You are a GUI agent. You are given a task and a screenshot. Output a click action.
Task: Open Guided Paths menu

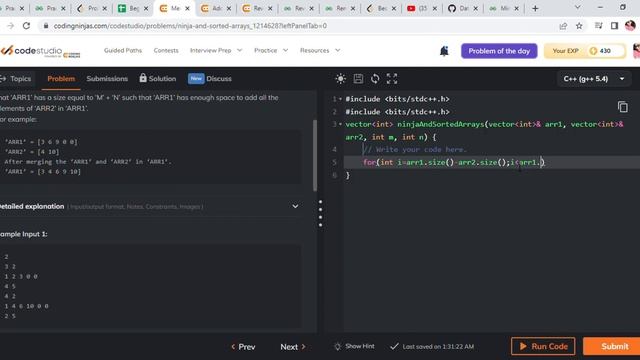pos(123,50)
